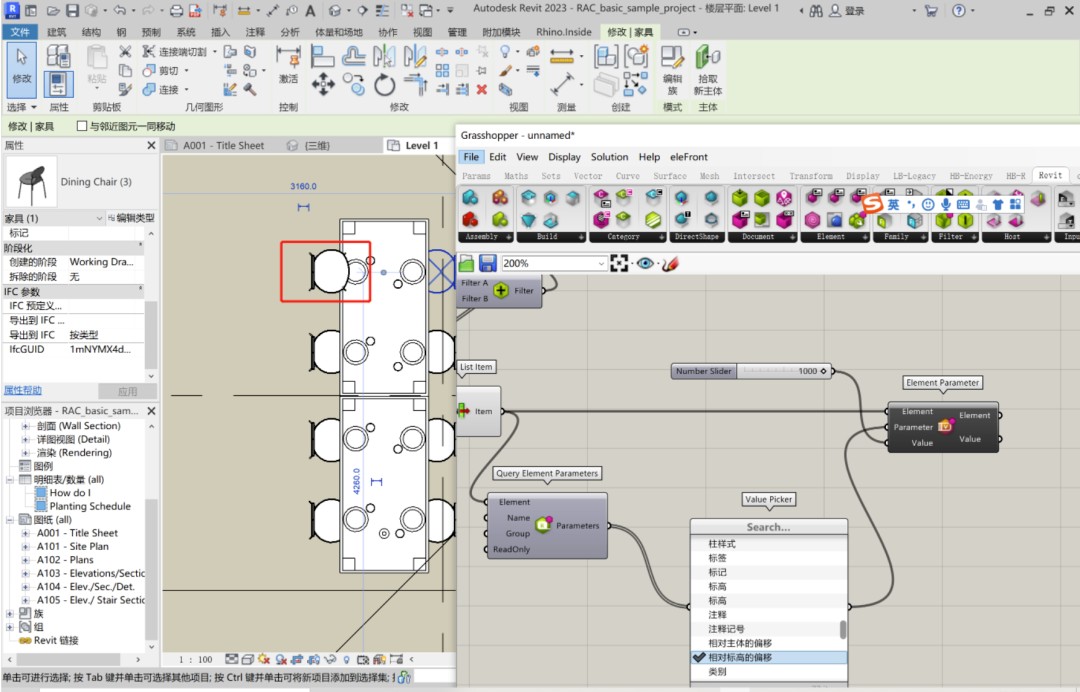This screenshot has height=692, width=1080.
Task: Open the Grasshopper eleFront menu
Action: pos(689,157)
